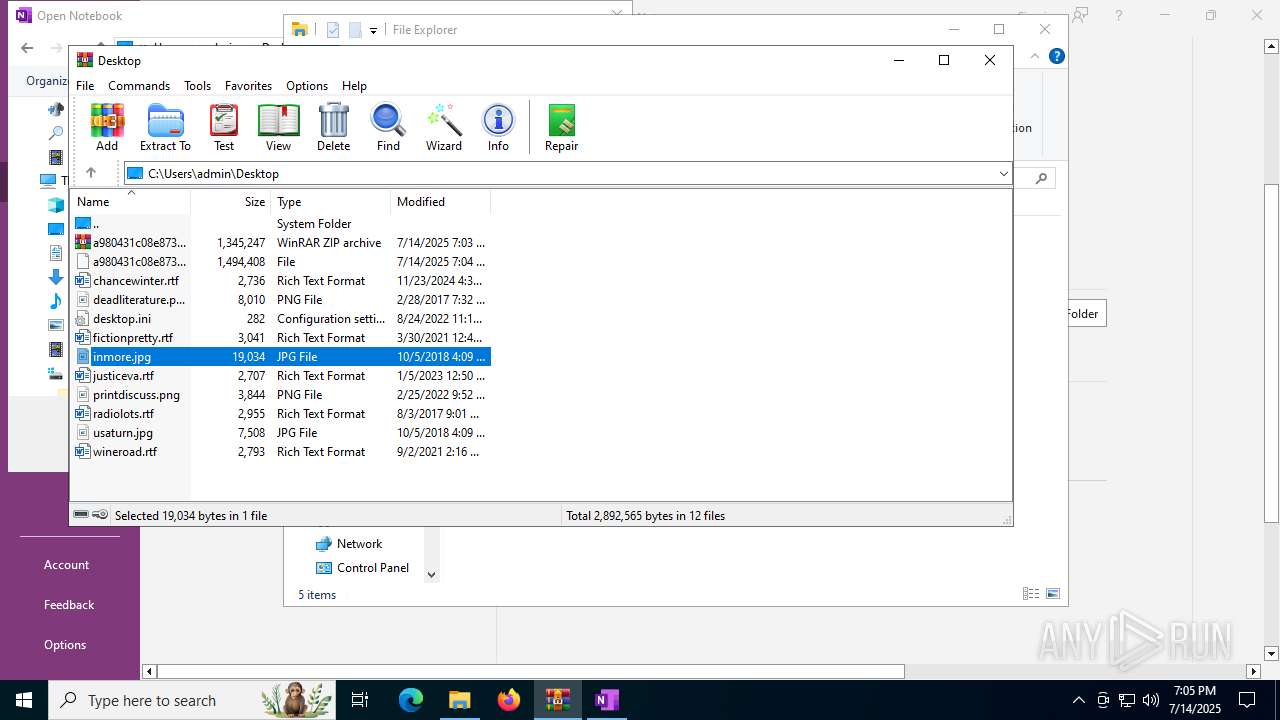Image resolution: width=1280 pixels, height=720 pixels.
Task: Open Firefox from taskbar
Action: coord(509,700)
